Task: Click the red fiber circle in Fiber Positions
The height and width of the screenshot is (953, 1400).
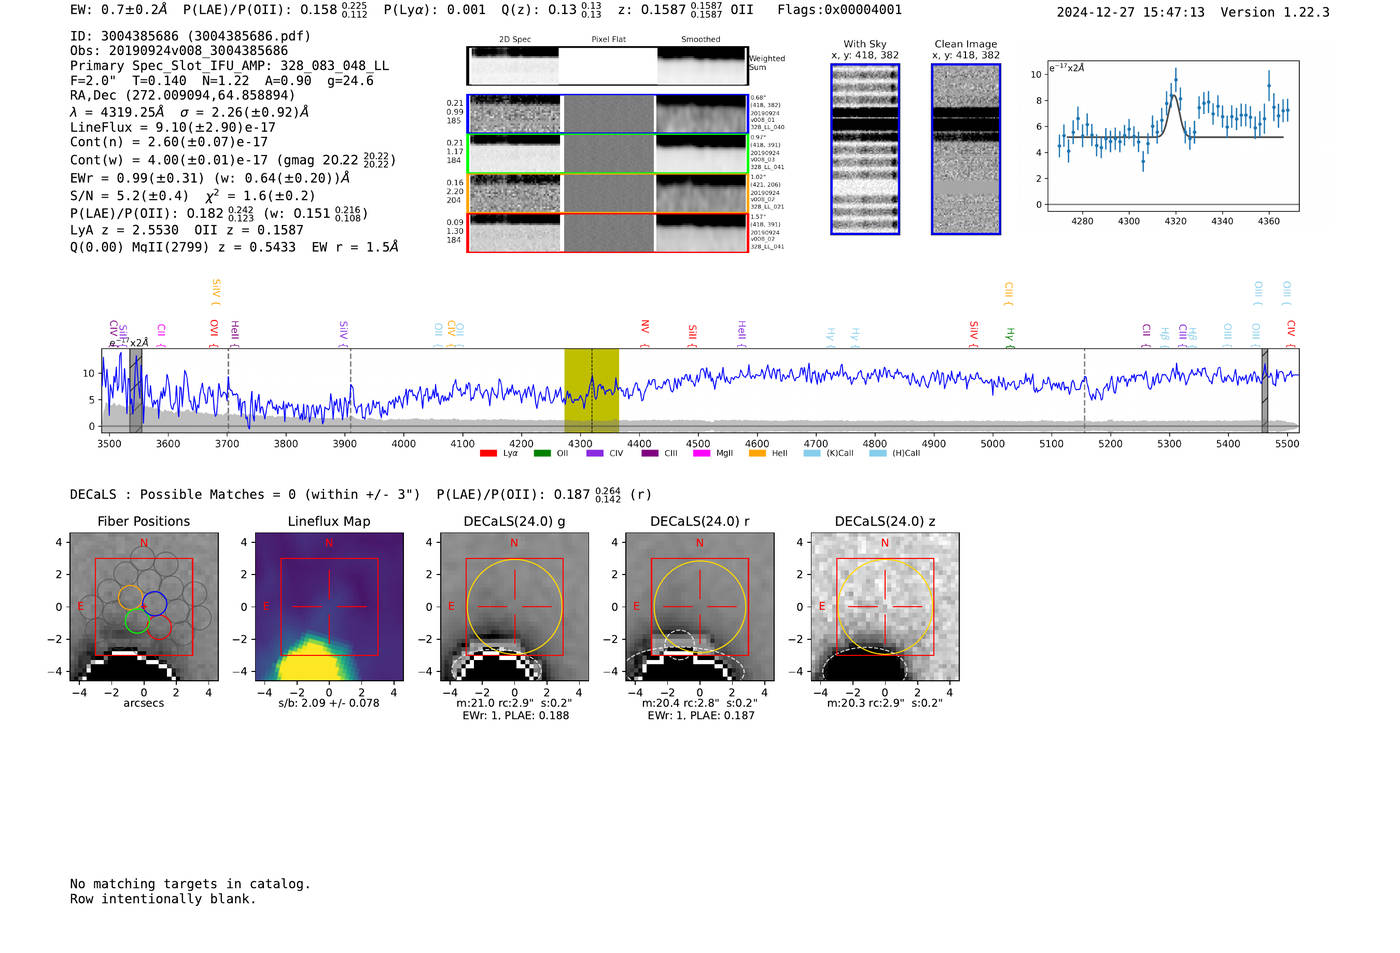Action: click(x=160, y=627)
